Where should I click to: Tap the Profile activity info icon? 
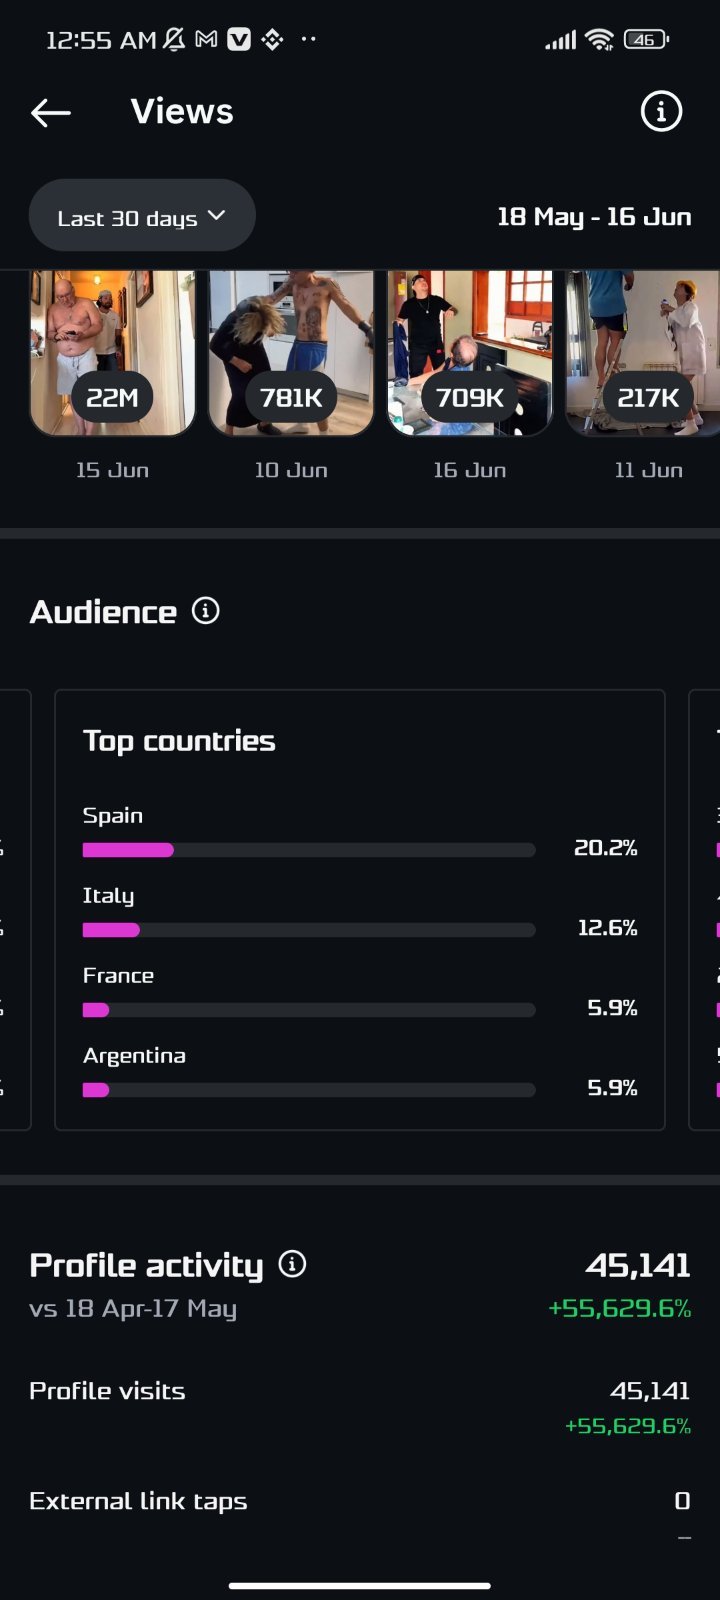(292, 1264)
